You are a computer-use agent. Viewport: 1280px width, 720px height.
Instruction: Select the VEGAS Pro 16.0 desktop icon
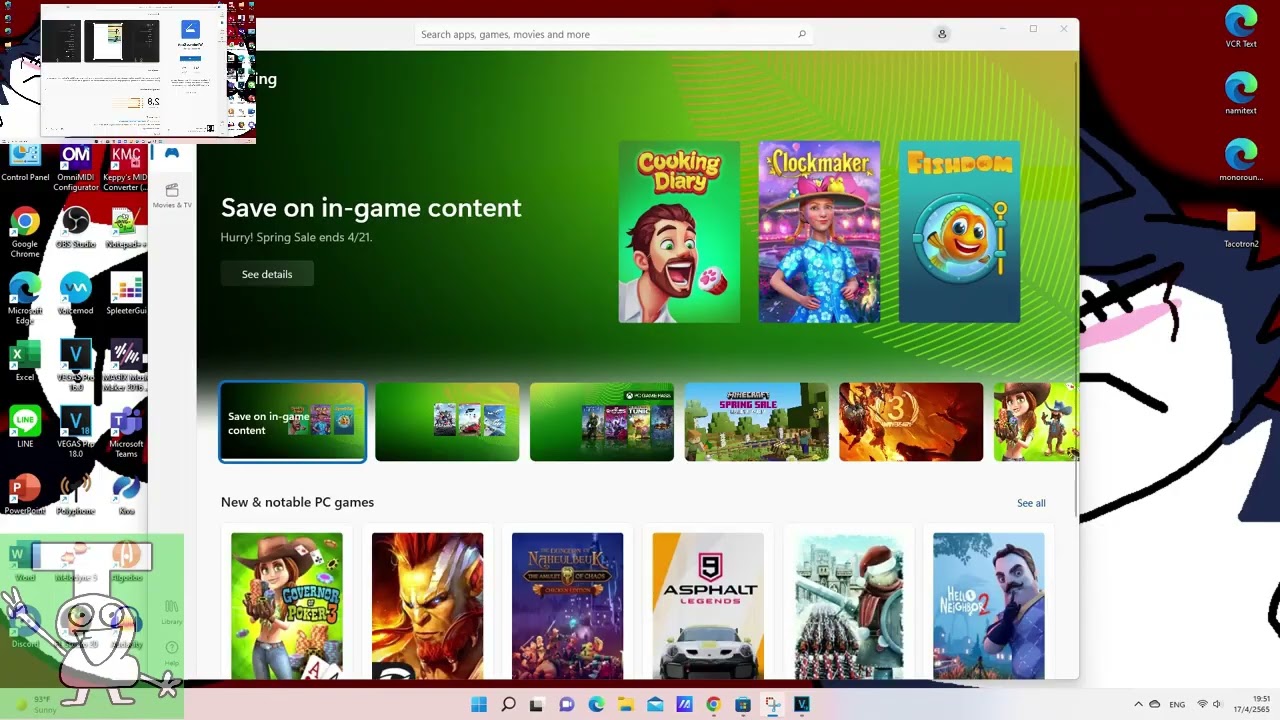tap(76, 366)
